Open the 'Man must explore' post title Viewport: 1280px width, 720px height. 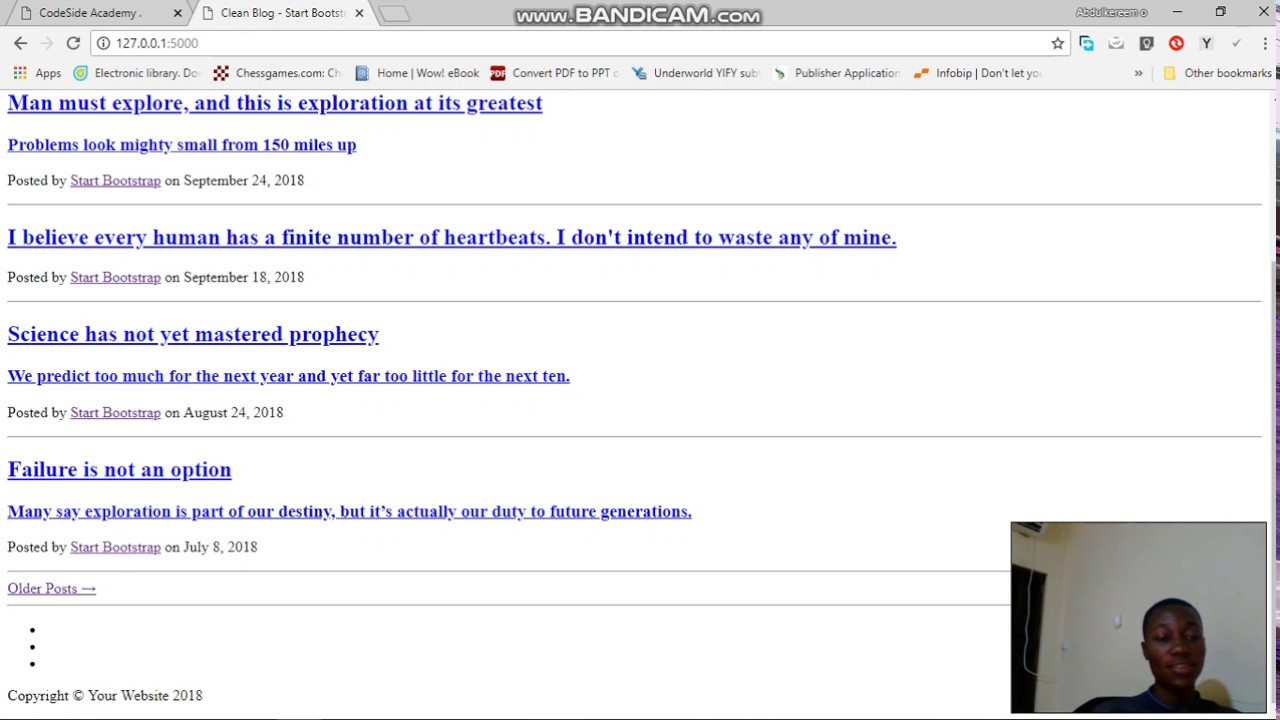click(275, 103)
